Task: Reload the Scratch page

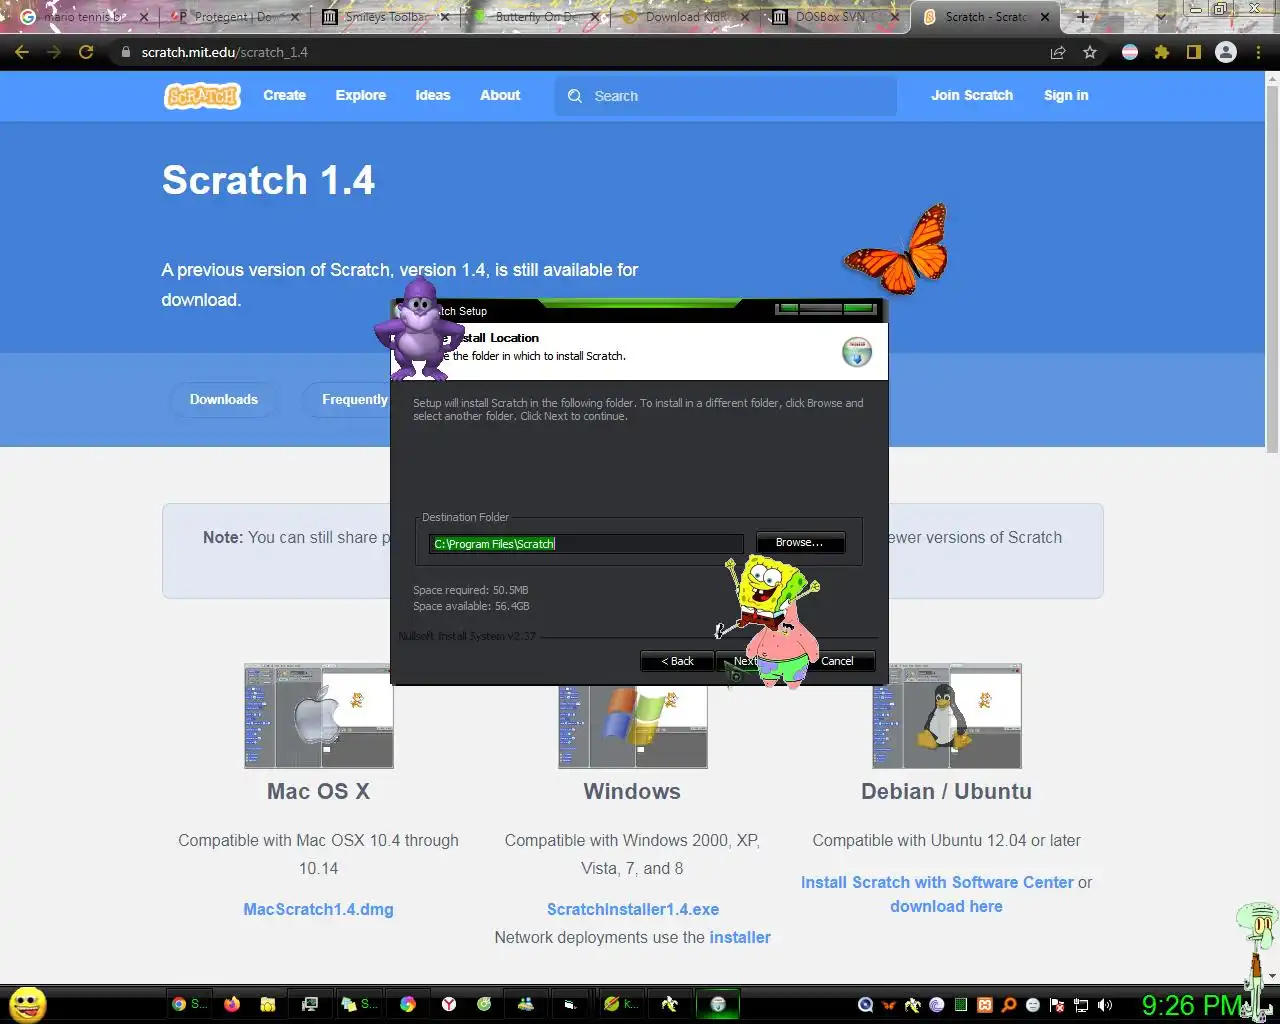Action: coord(86,52)
